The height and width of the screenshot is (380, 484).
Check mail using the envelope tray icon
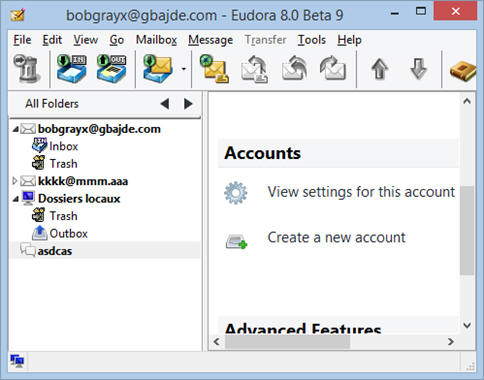(x=158, y=69)
